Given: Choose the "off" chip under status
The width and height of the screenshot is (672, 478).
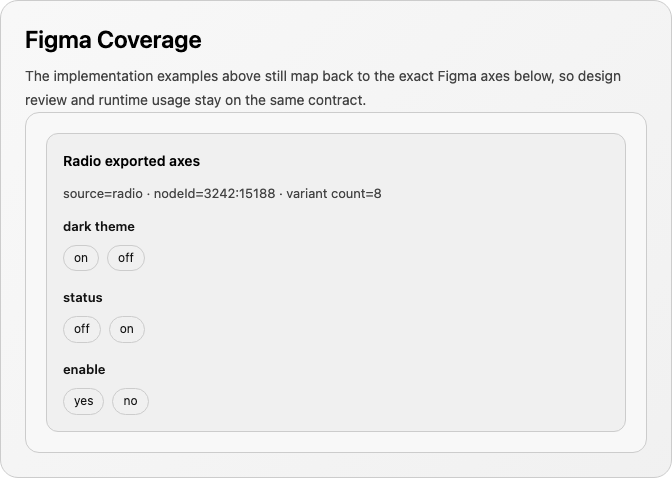Looking at the screenshot, I should pyautogui.click(x=82, y=329).
